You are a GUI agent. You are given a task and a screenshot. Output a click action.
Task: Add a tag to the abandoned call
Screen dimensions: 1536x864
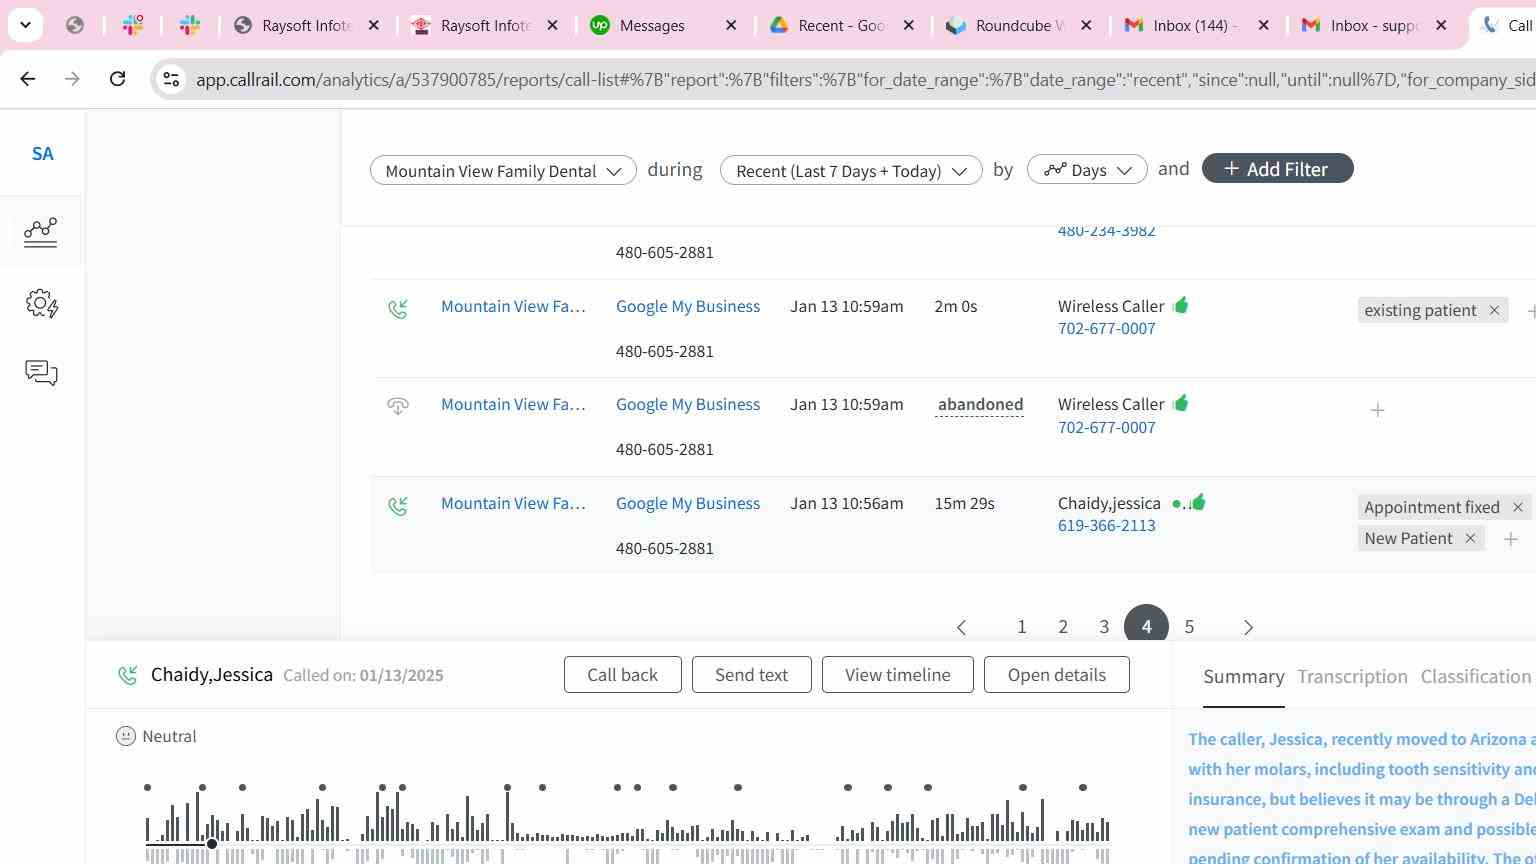[1377, 410]
